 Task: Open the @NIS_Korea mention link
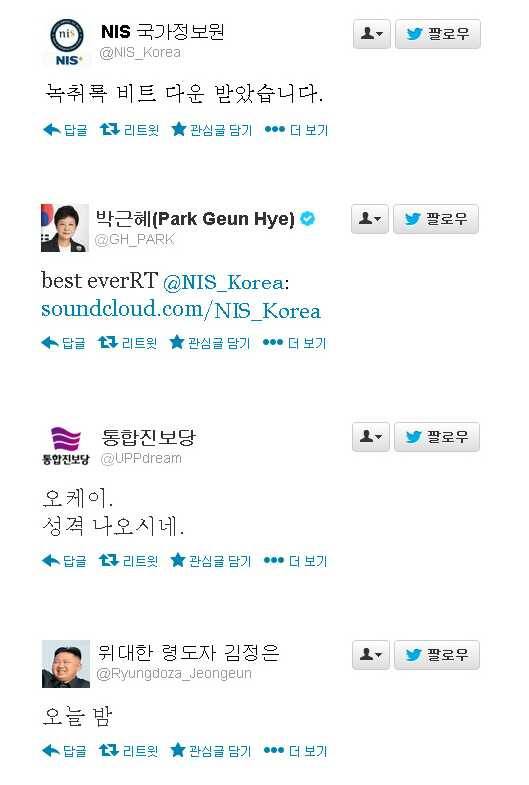point(223,282)
